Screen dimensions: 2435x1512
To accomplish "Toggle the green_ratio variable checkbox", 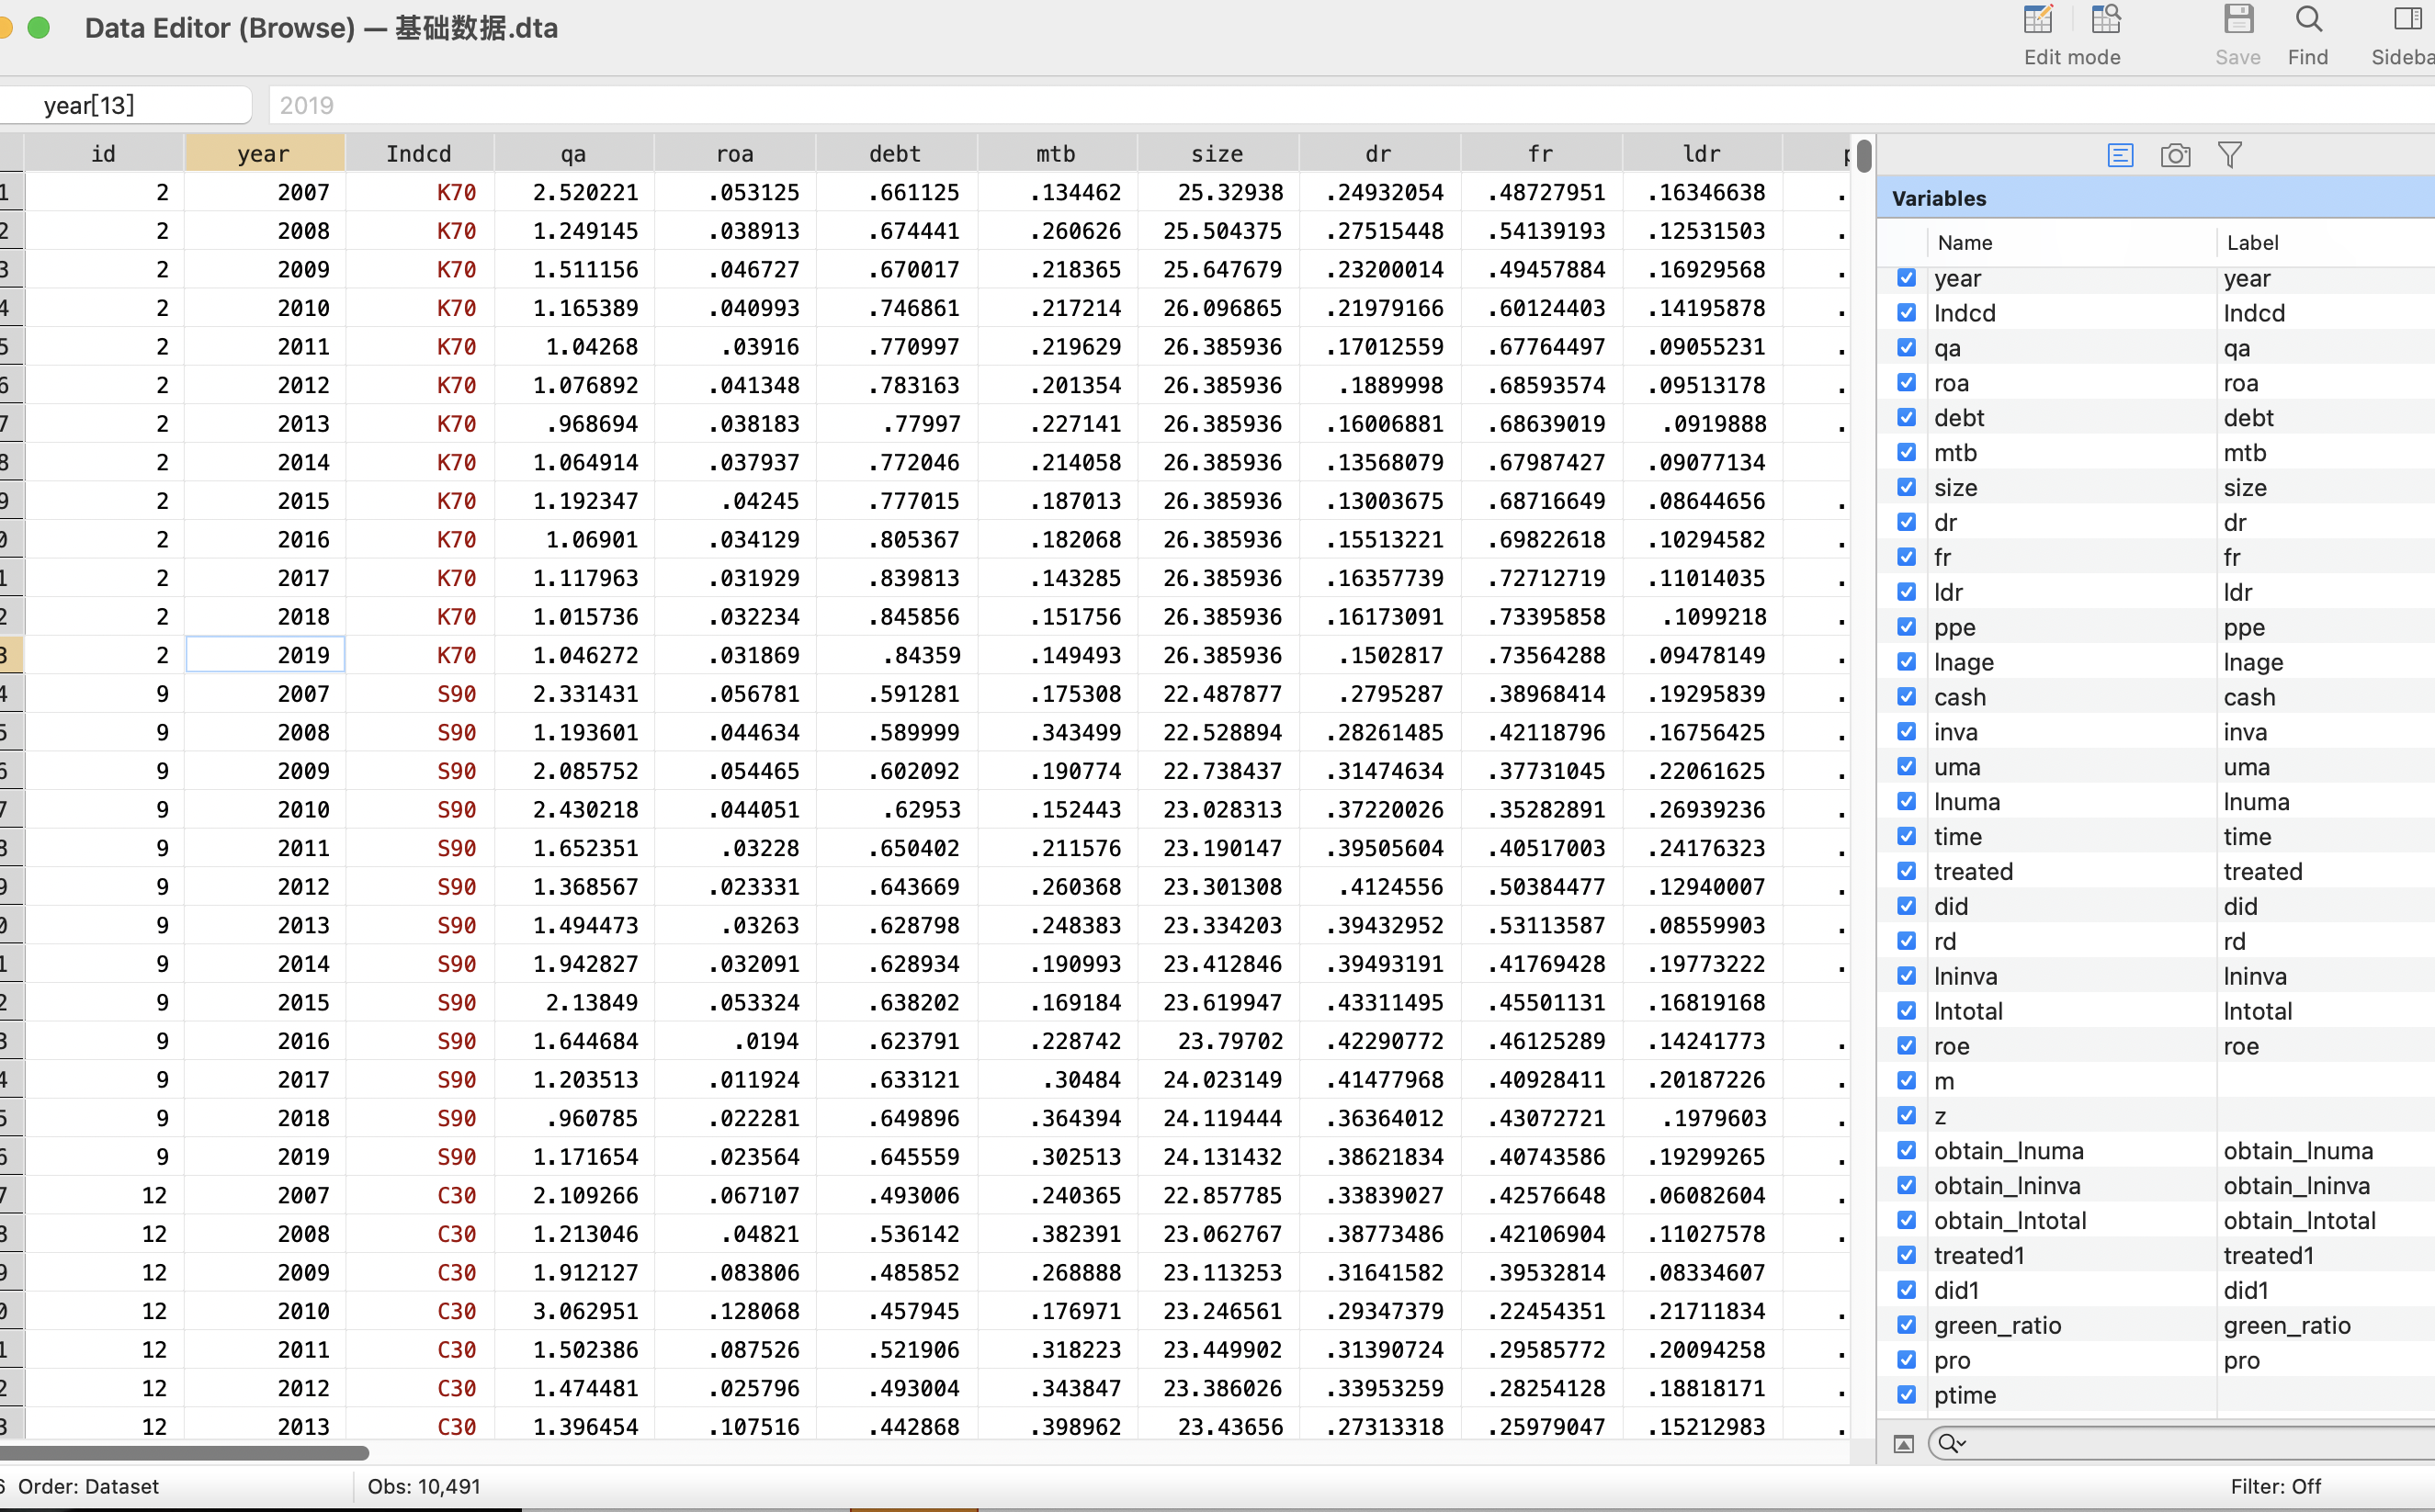I will (1907, 1325).
